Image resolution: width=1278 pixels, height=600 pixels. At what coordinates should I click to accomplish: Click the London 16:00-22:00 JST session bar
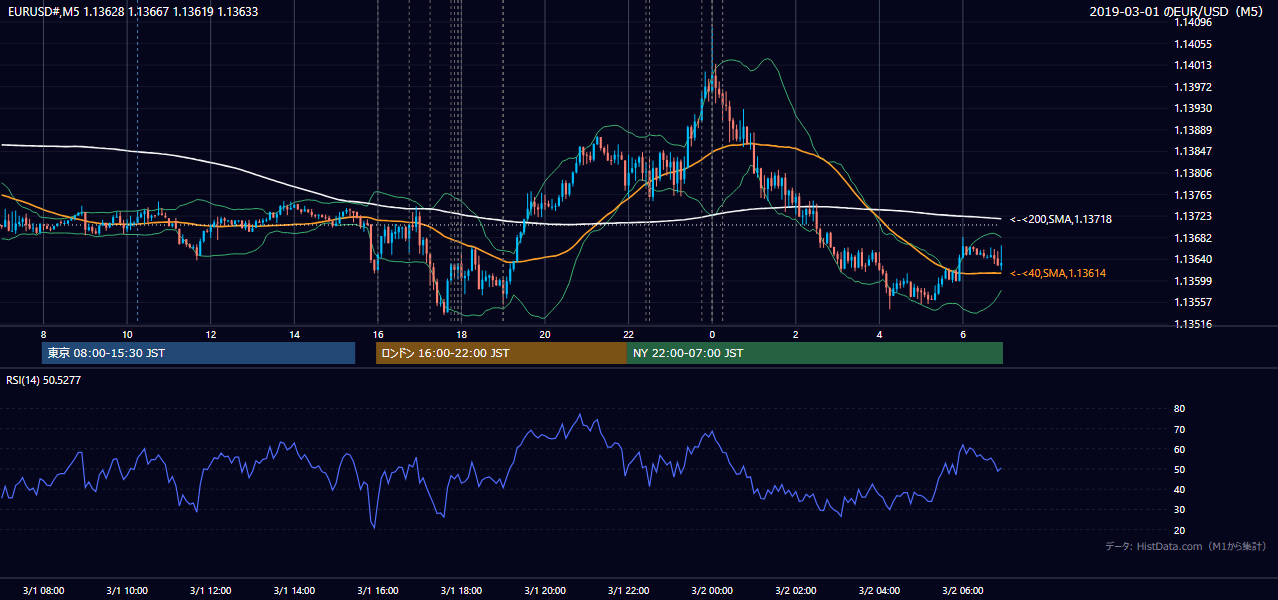pos(501,353)
